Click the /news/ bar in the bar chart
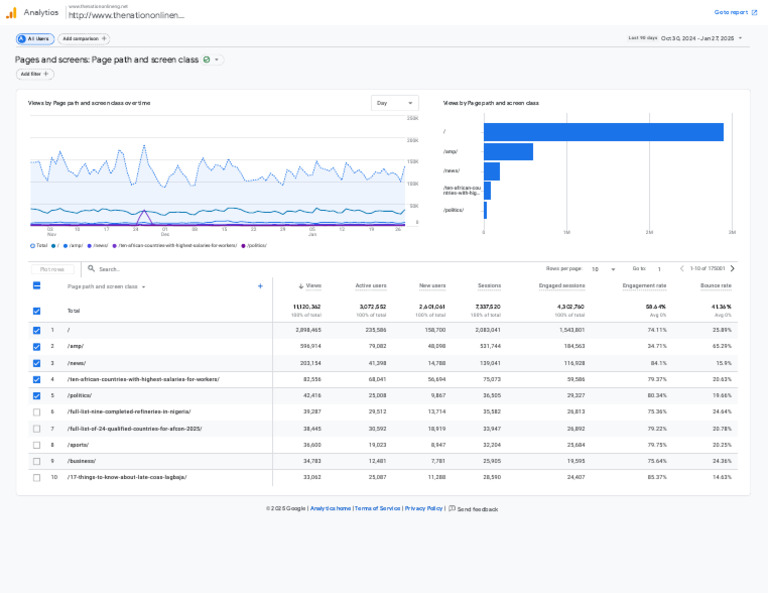 pyautogui.click(x=492, y=171)
